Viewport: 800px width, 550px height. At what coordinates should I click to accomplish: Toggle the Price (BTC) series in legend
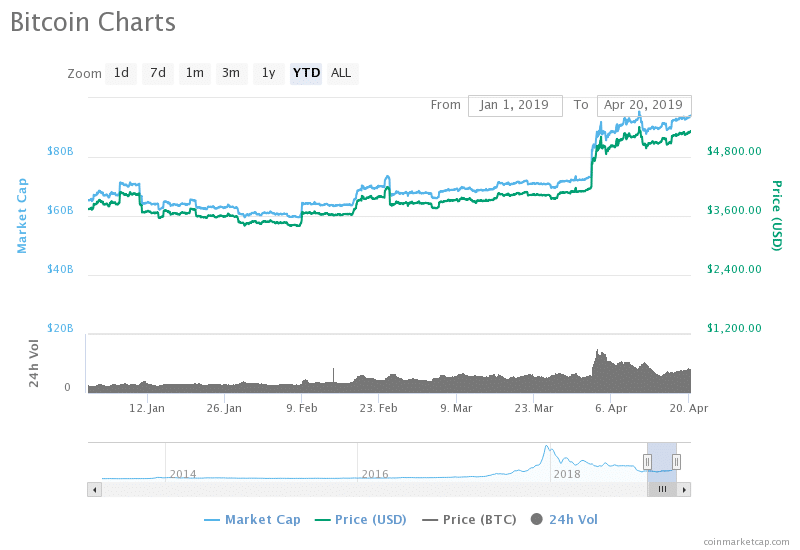pos(469,520)
